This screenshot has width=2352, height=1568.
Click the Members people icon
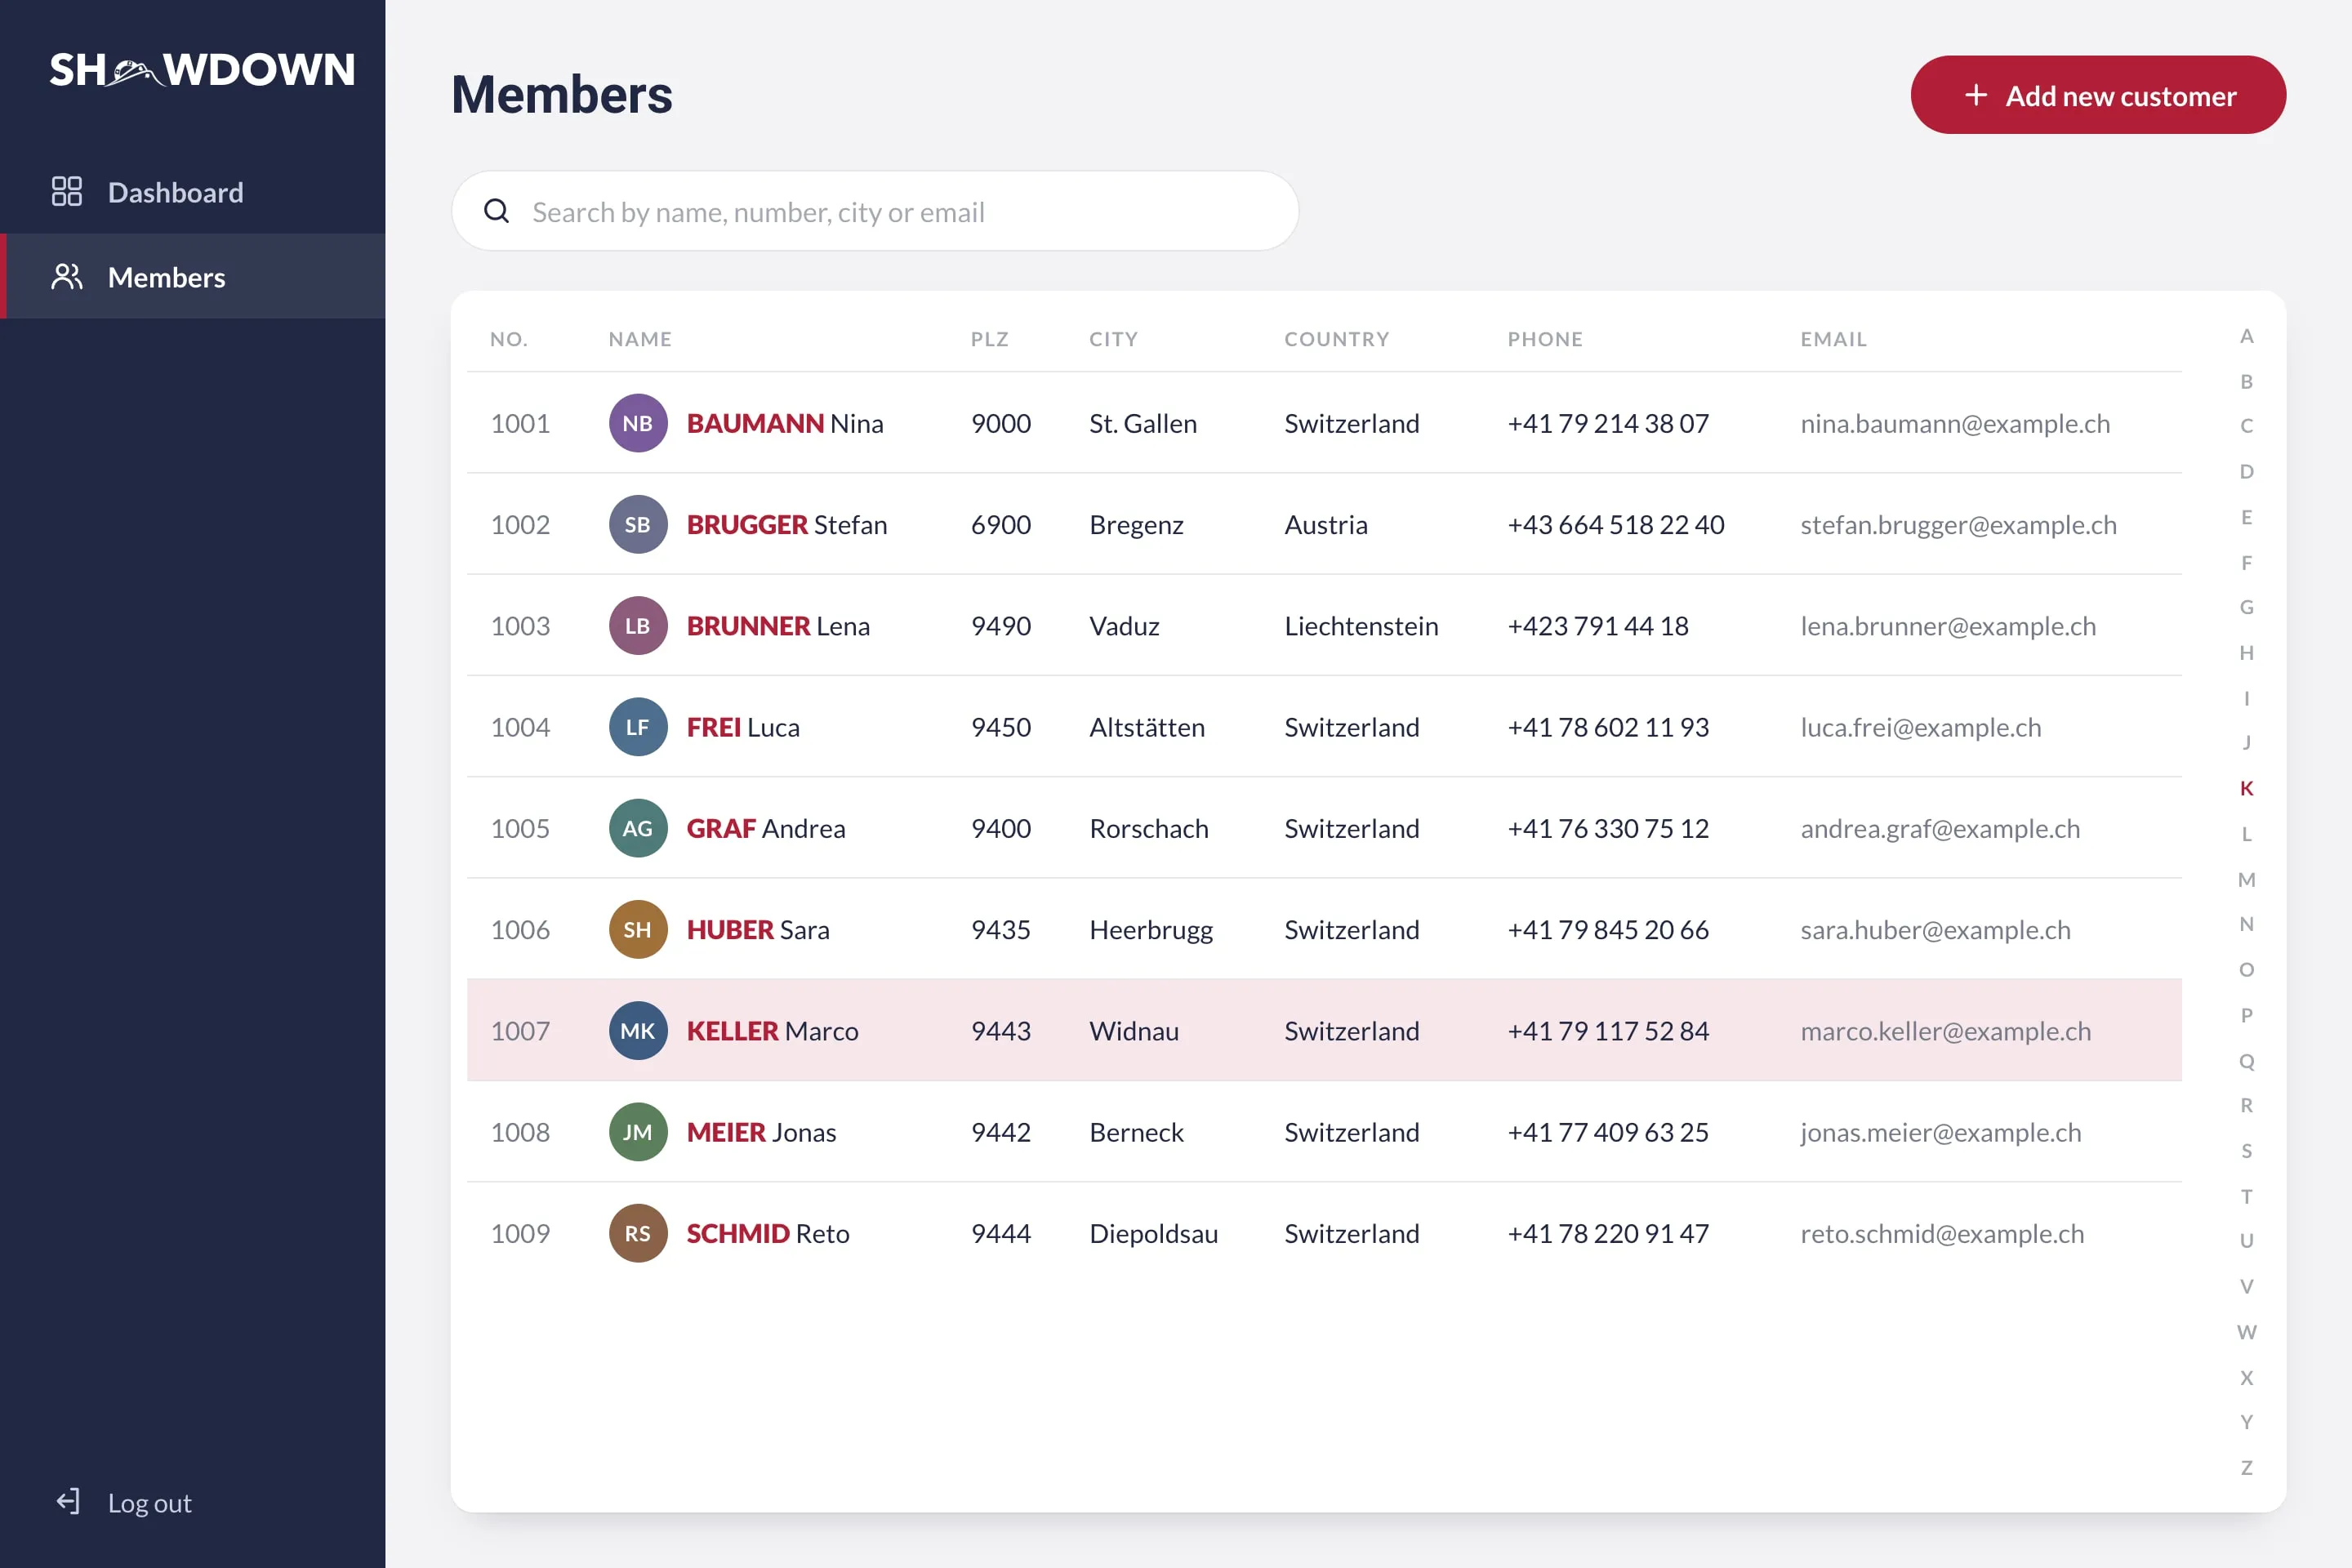point(67,277)
